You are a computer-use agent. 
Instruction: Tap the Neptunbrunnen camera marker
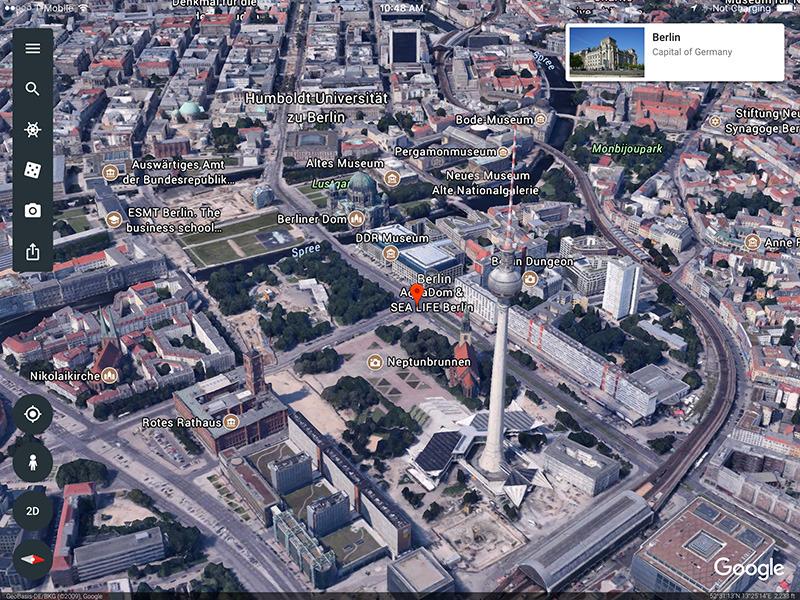(375, 362)
